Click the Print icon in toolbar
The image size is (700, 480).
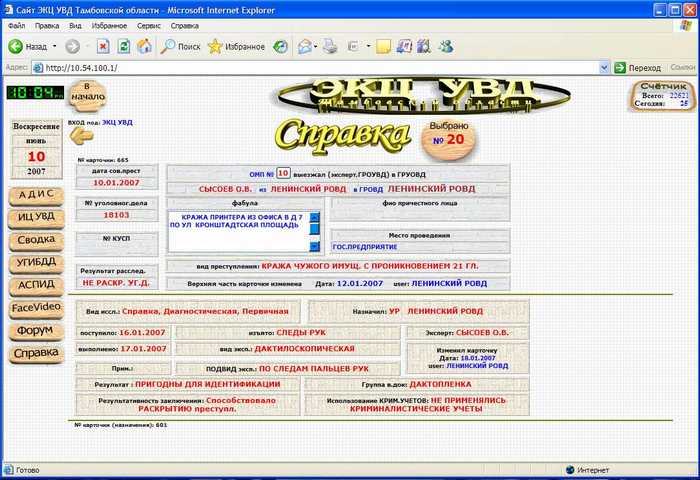click(x=330, y=46)
